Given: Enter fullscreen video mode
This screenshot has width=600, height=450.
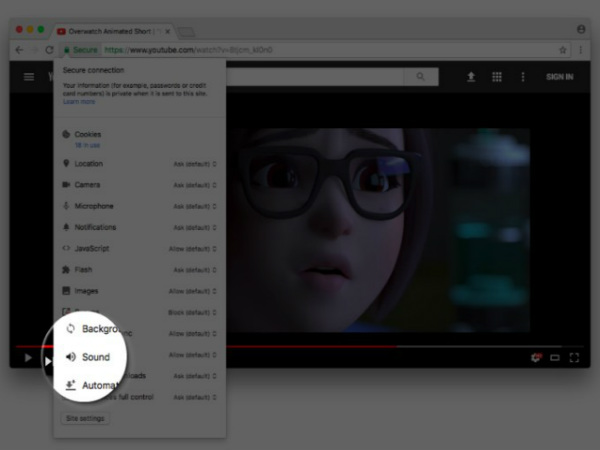Looking at the screenshot, I should [x=574, y=357].
